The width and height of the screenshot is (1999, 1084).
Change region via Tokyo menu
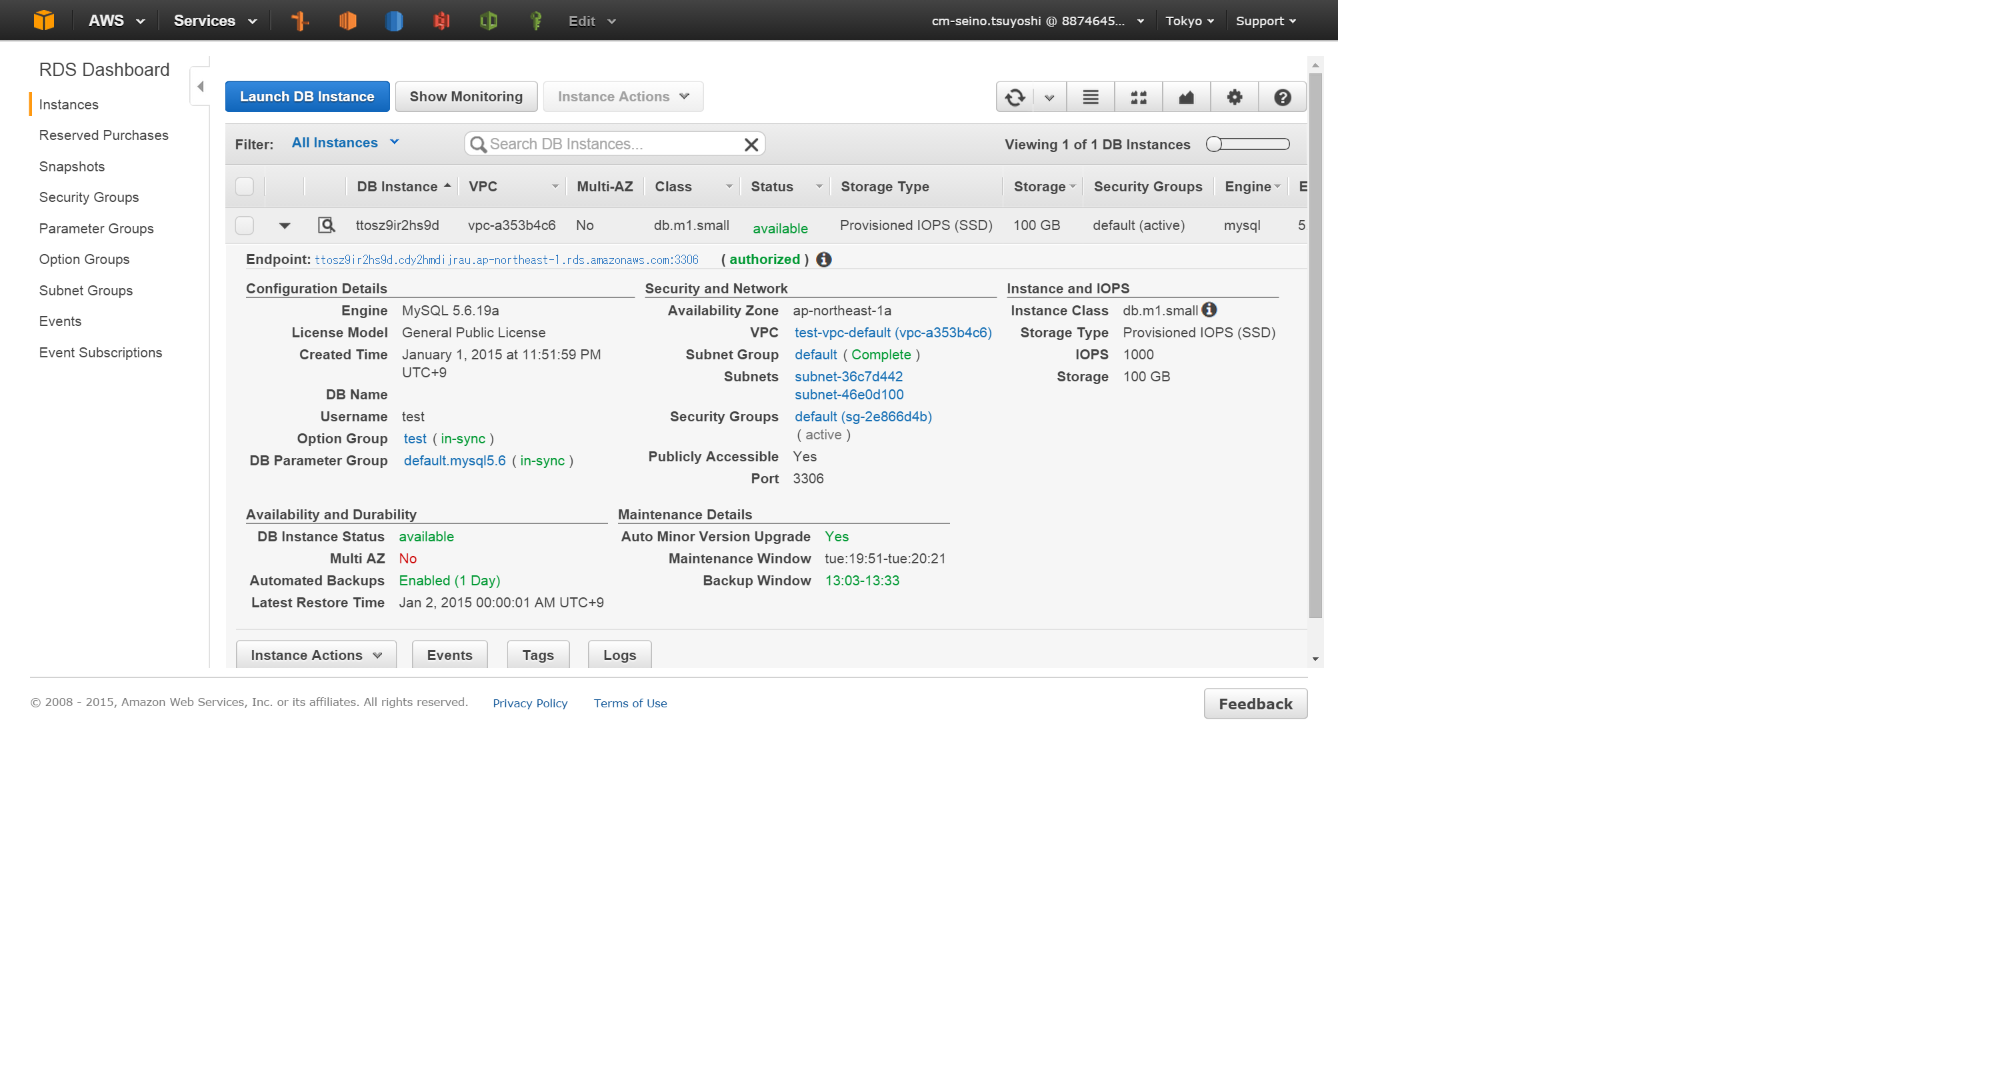[1189, 20]
